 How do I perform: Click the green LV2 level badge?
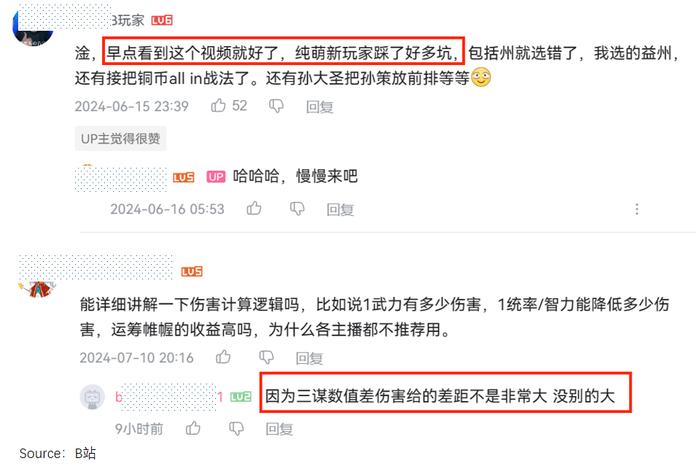tap(241, 397)
